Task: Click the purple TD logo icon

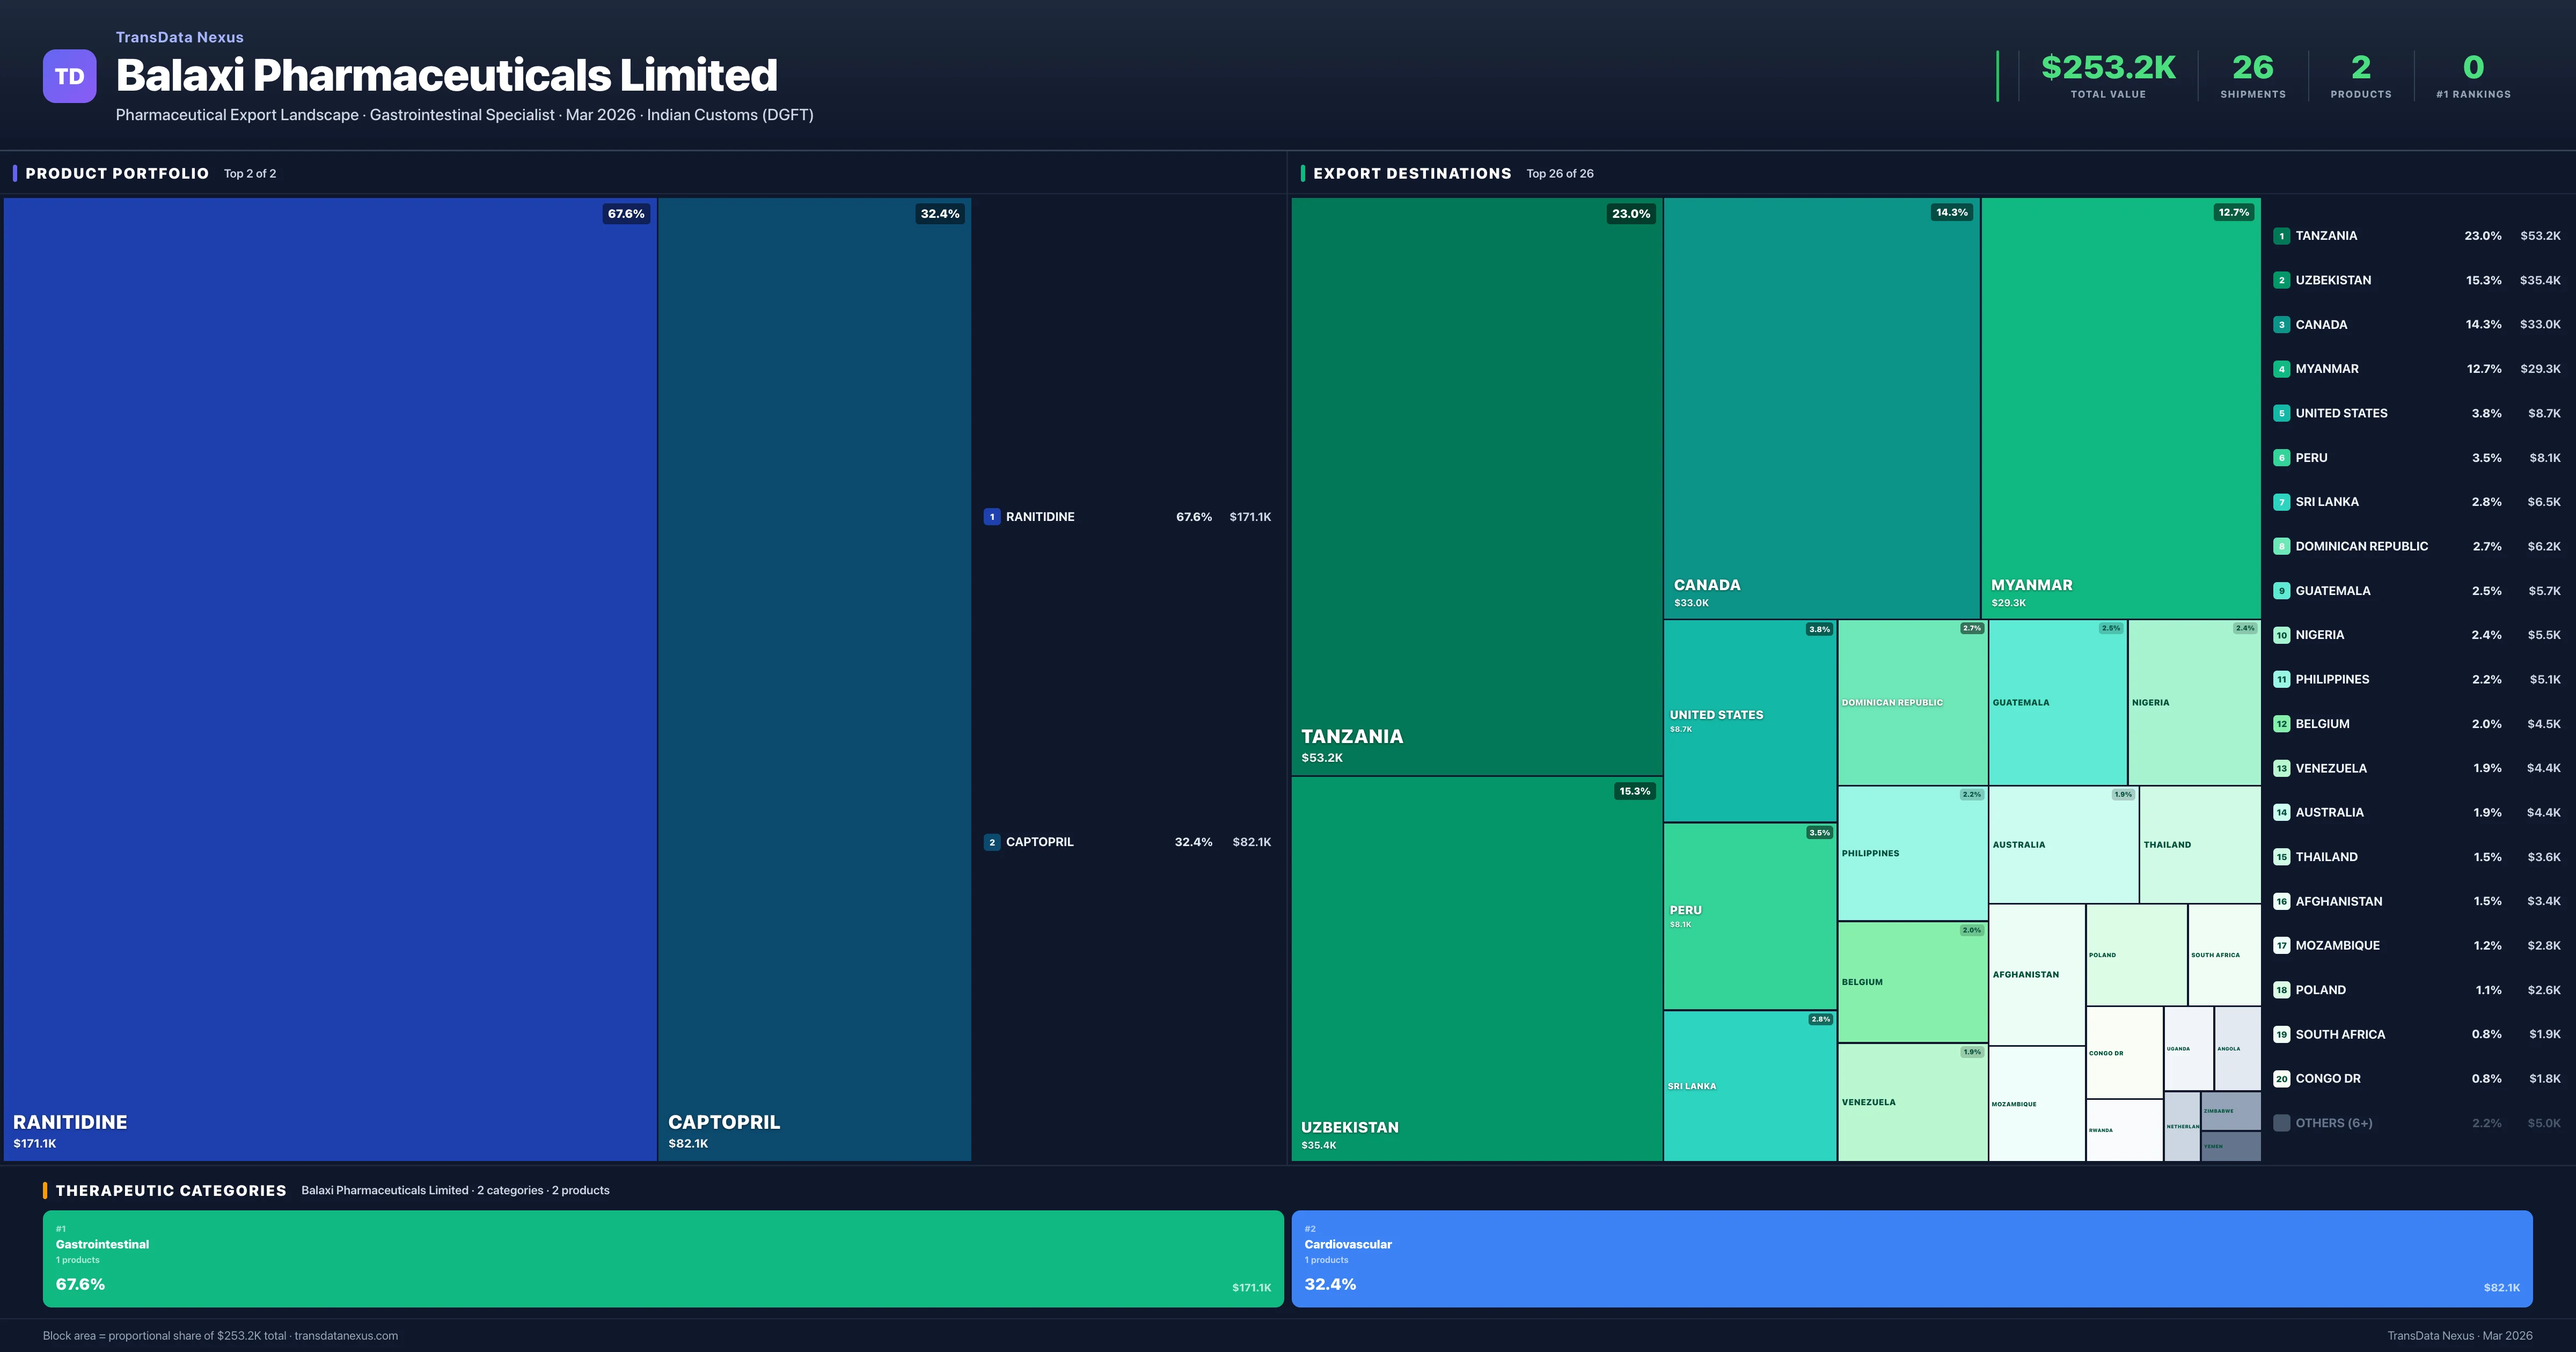Action: [69, 76]
